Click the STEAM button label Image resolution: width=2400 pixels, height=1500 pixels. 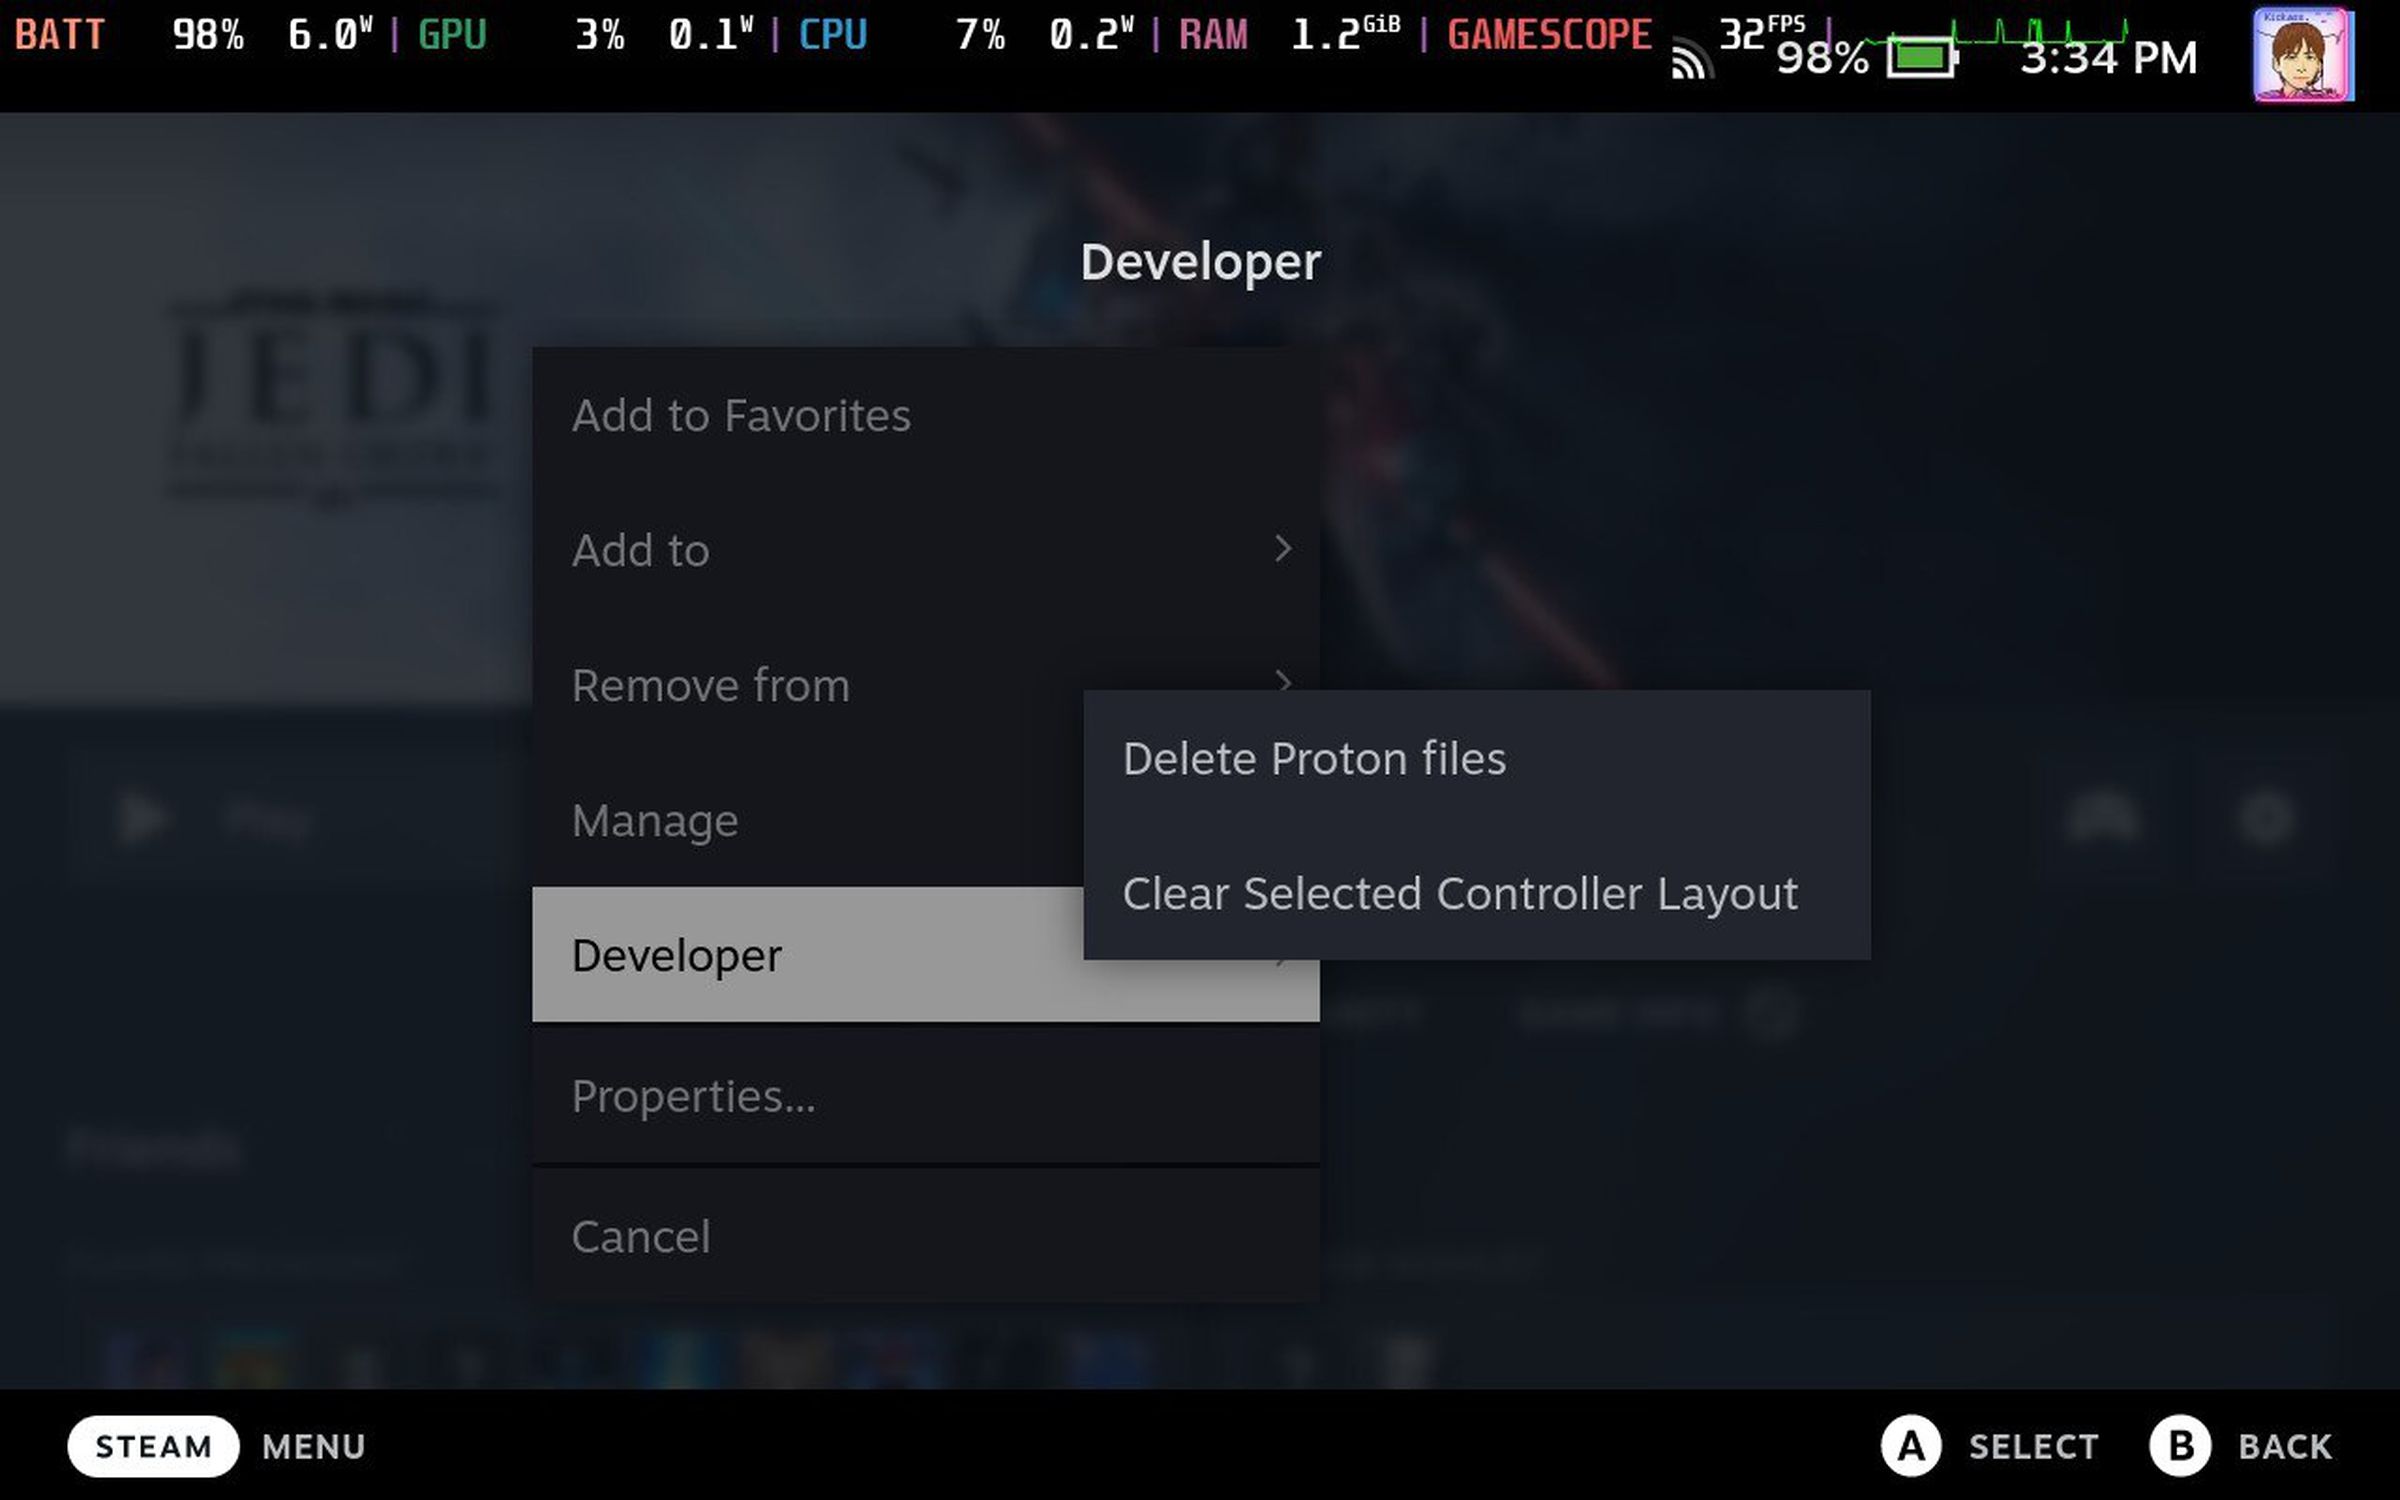point(152,1446)
